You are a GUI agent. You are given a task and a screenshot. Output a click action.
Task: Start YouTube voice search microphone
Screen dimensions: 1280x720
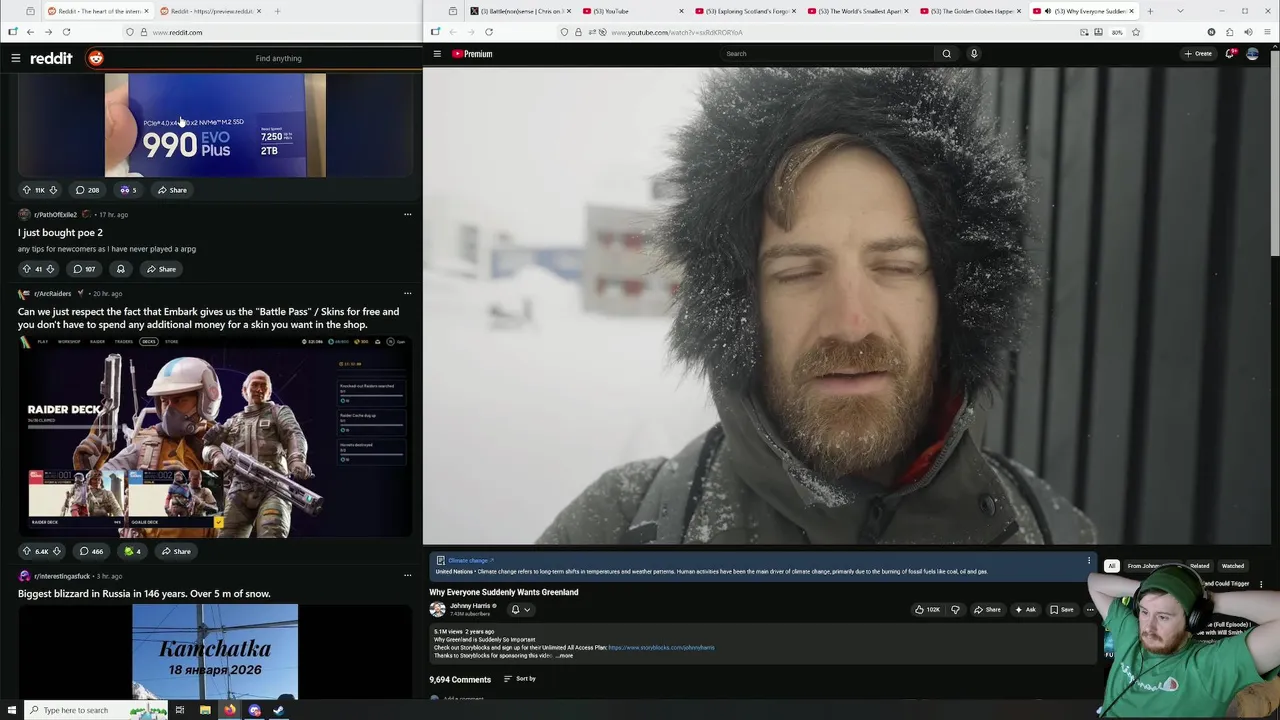[x=974, y=54]
